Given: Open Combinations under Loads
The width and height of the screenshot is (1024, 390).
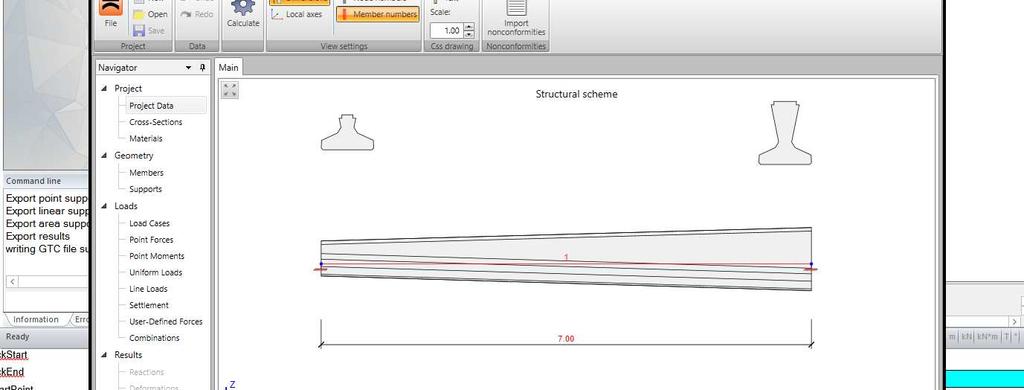Looking at the screenshot, I should click(x=154, y=338).
